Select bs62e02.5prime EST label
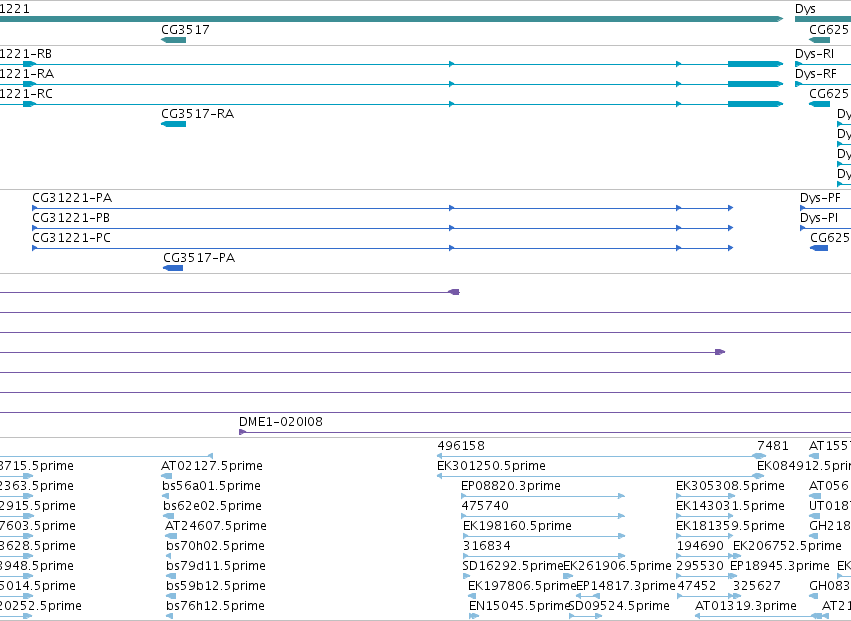 (212, 506)
